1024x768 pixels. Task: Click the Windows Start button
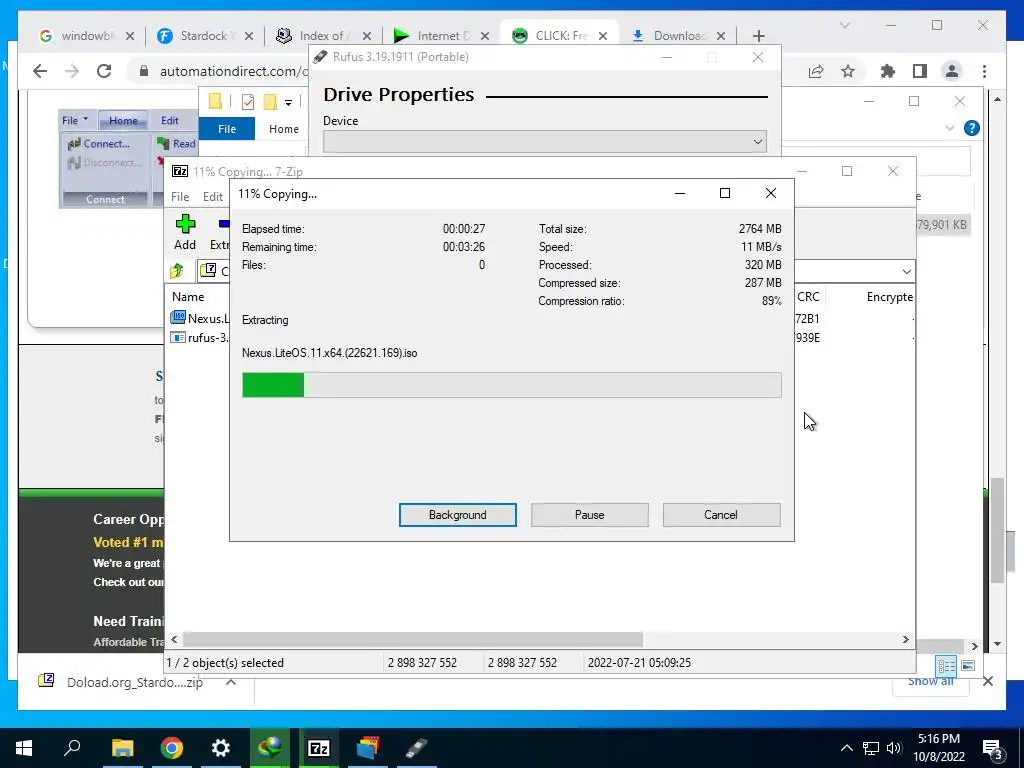click(x=24, y=748)
